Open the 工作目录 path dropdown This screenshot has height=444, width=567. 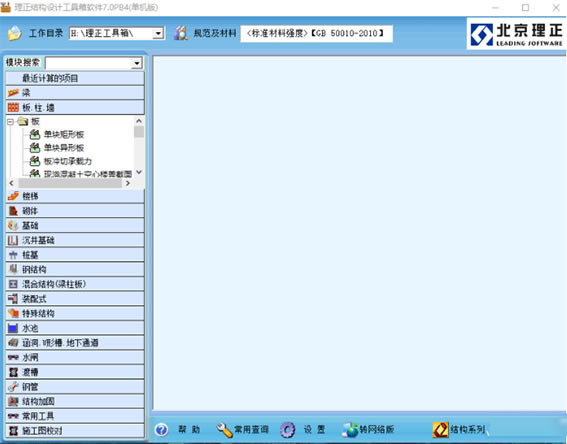(158, 34)
